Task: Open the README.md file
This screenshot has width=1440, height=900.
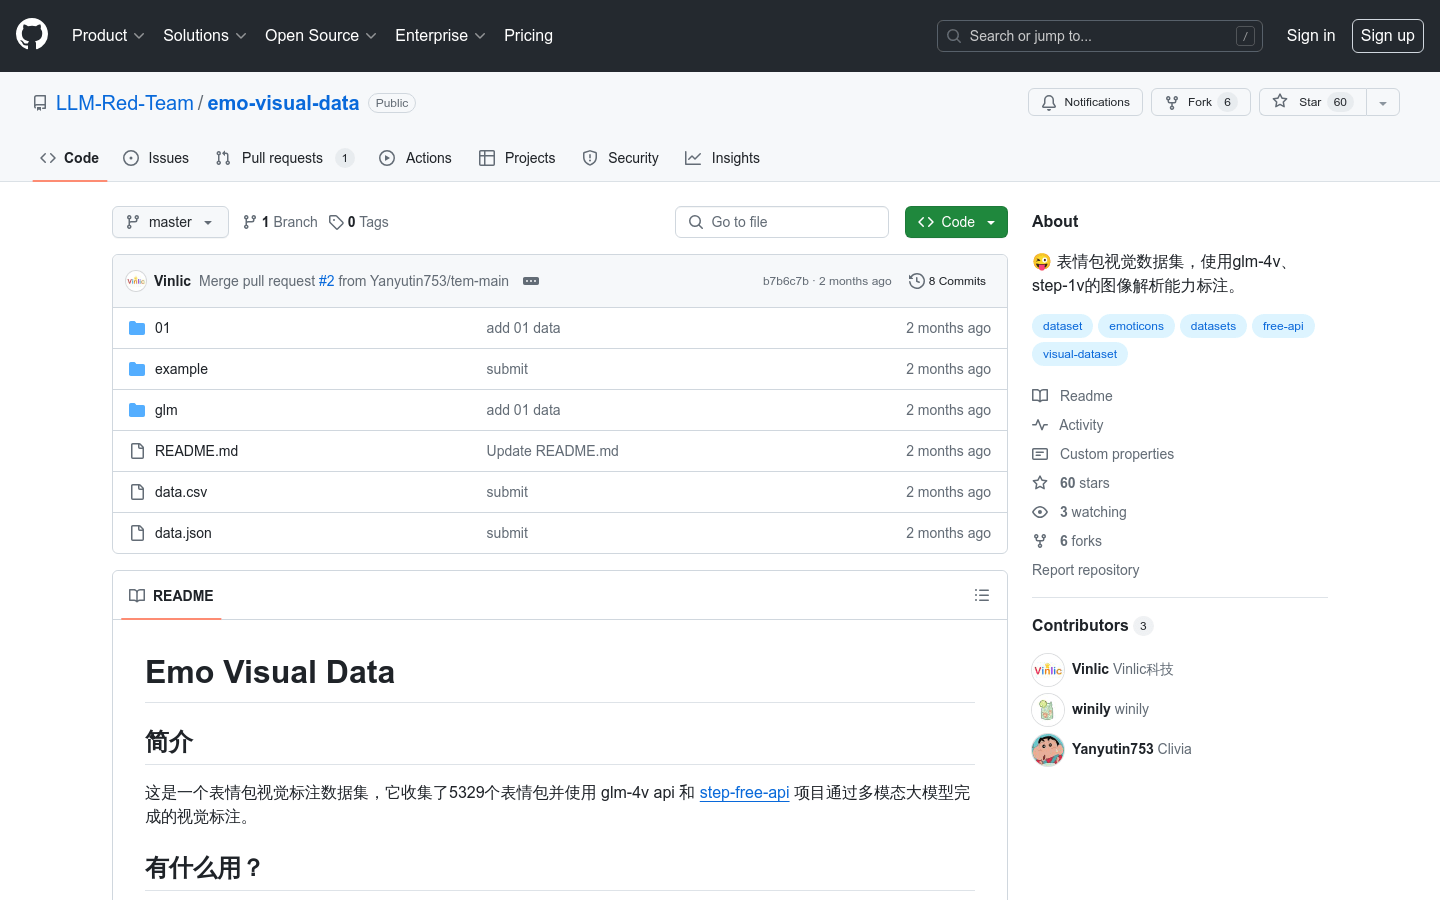Action: click(196, 451)
